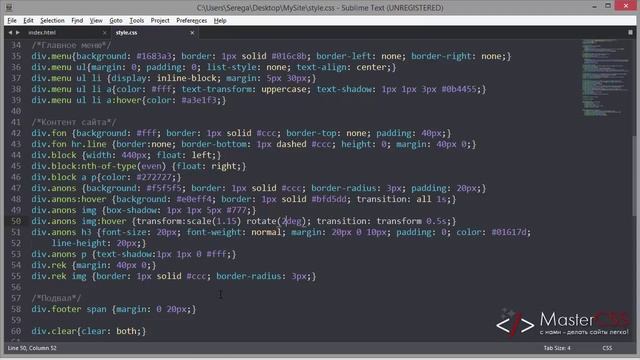Open the Selection menu
640x360 pixels.
pos(52,20)
